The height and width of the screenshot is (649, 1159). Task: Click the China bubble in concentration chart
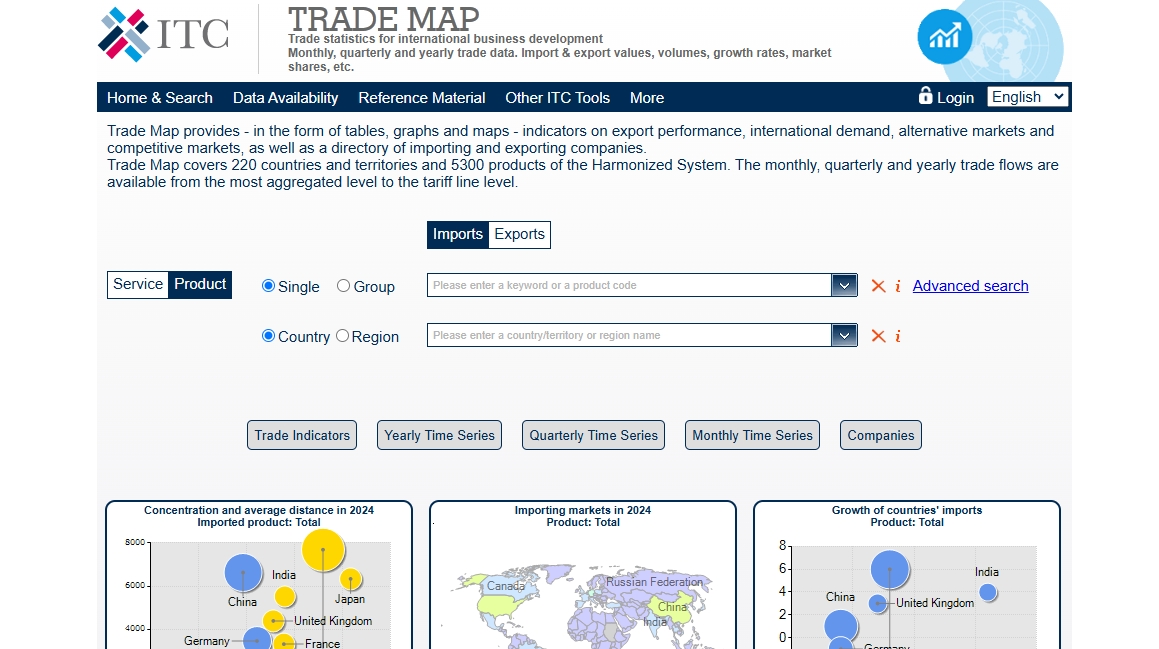[x=243, y=572]
